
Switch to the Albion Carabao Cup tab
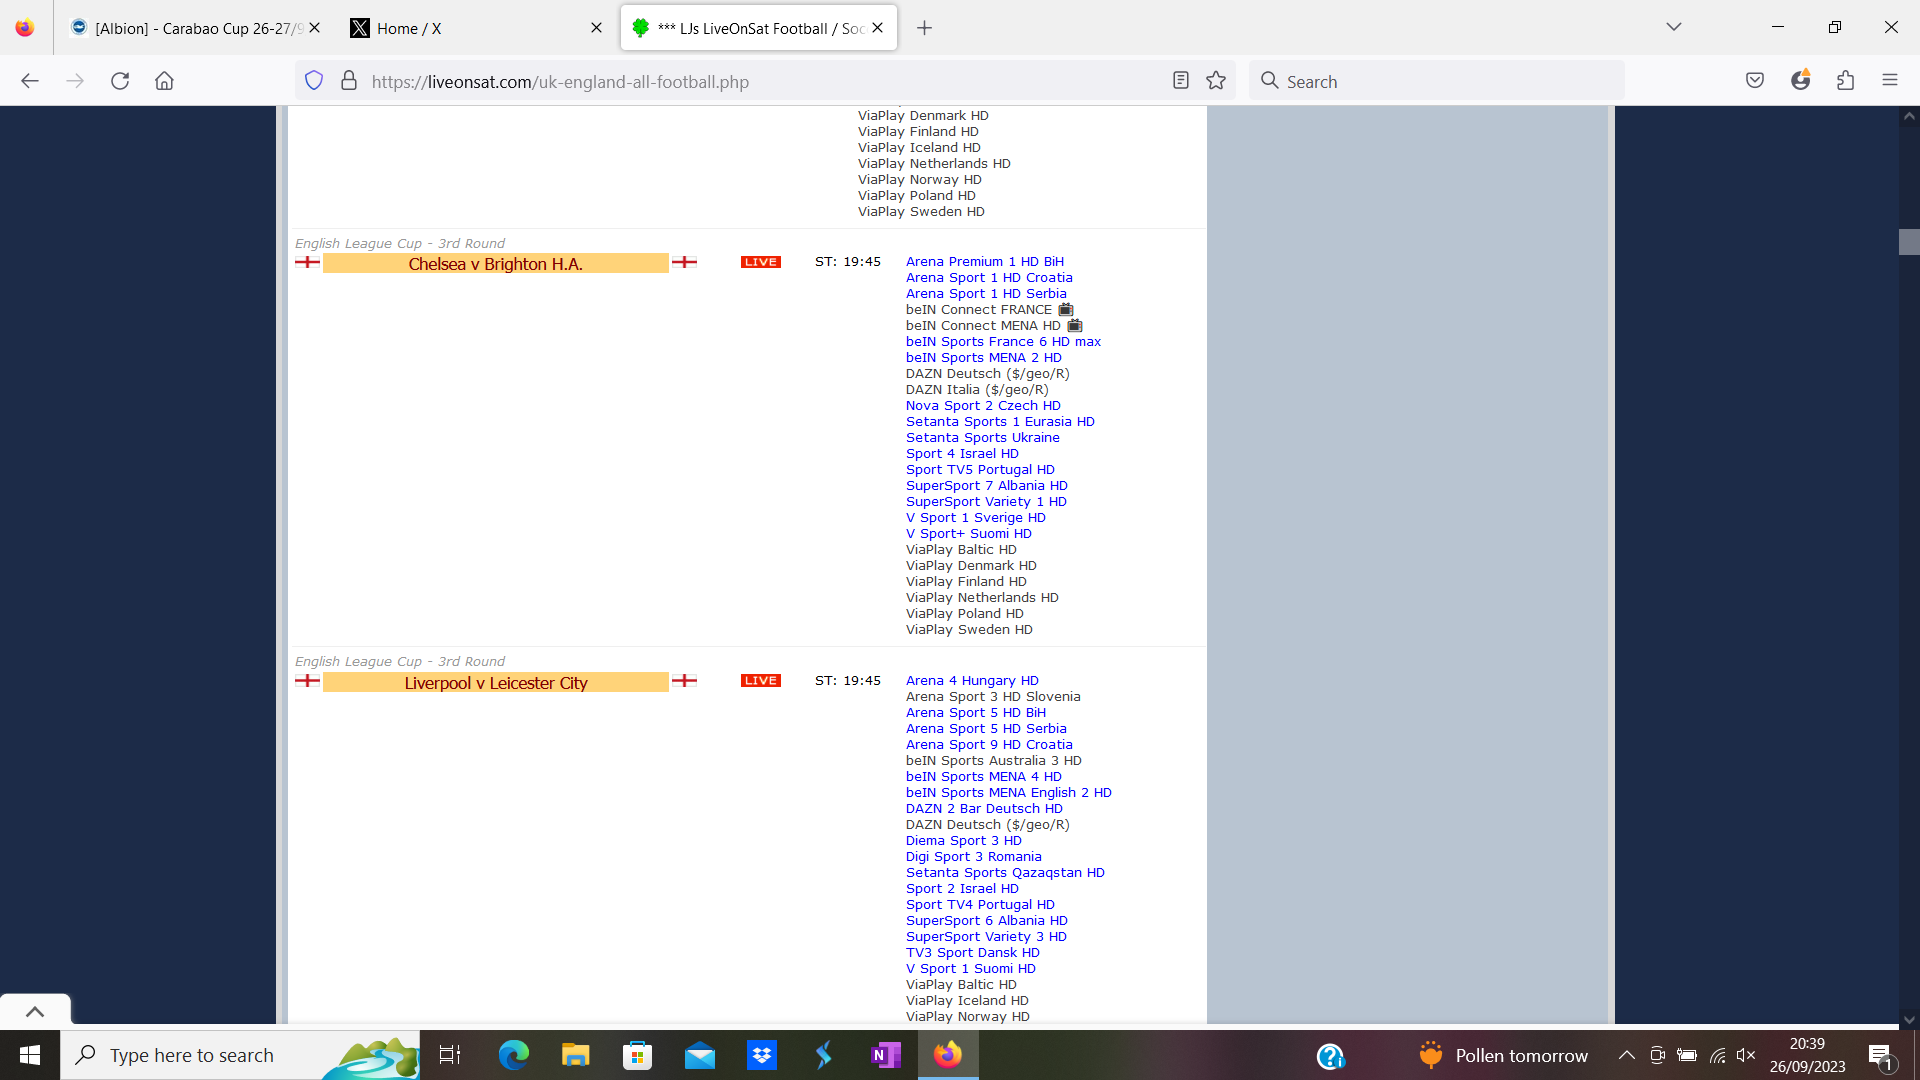[195, 28]
